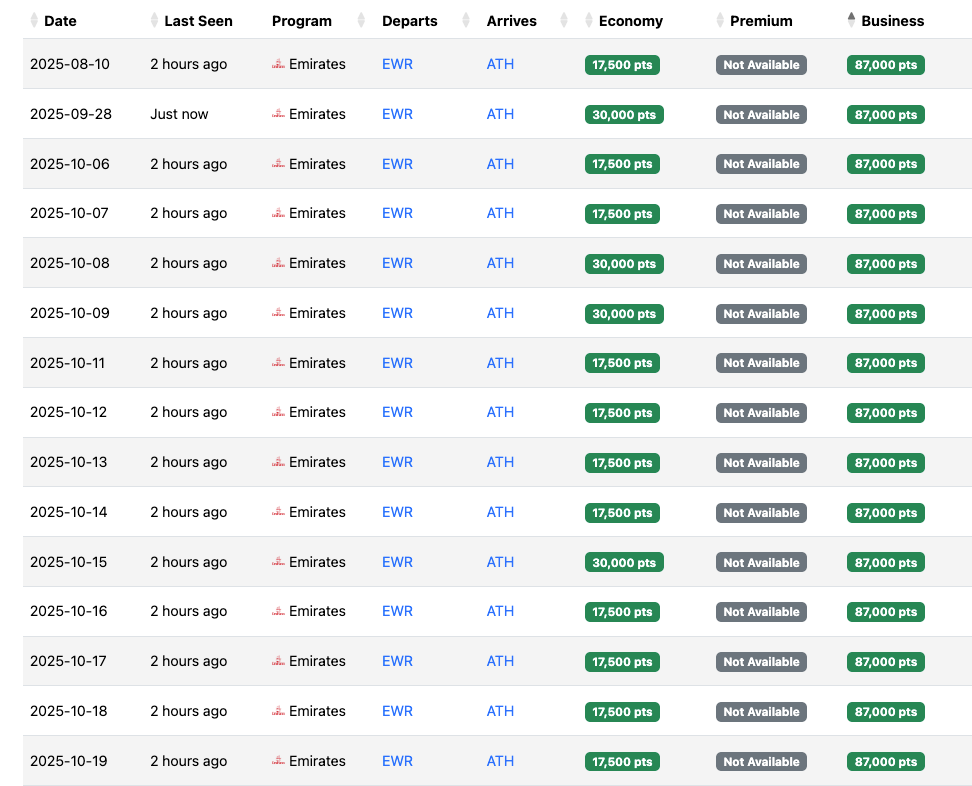Screen dimensions: 972x786
Task: Click the date 2025-10-15 cell
Action: click(68, 562)
